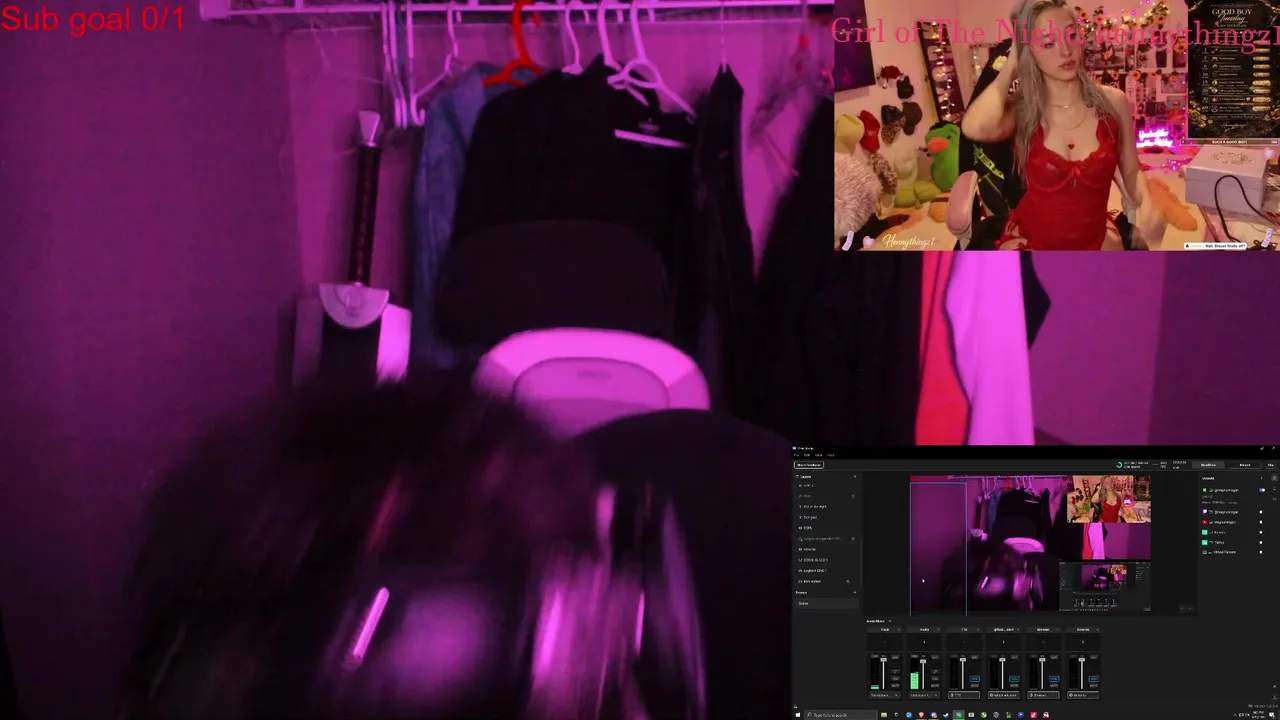Mute the first mixer channel
Image resolution: width=1280 pixels, height=720 pixels.
895,686
